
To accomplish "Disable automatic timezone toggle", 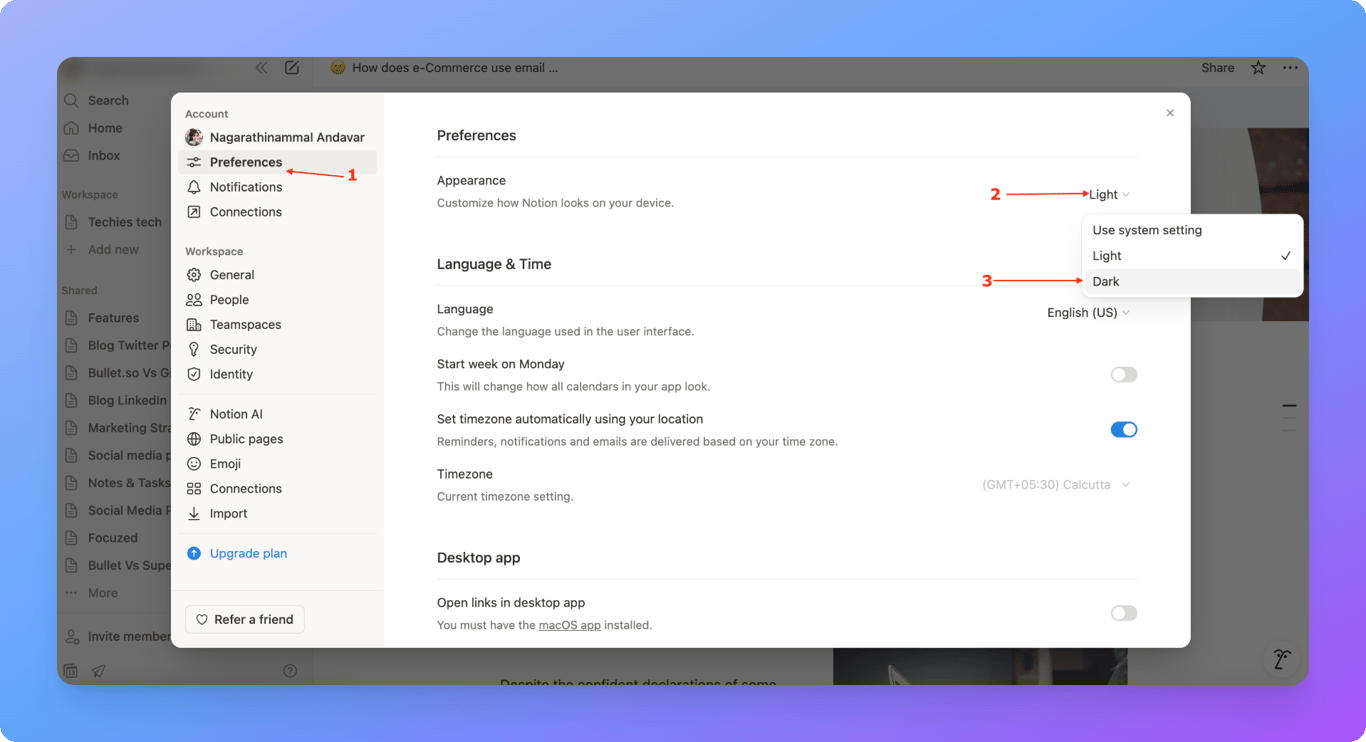I will pyautogui.click(x=1124, y=430).
